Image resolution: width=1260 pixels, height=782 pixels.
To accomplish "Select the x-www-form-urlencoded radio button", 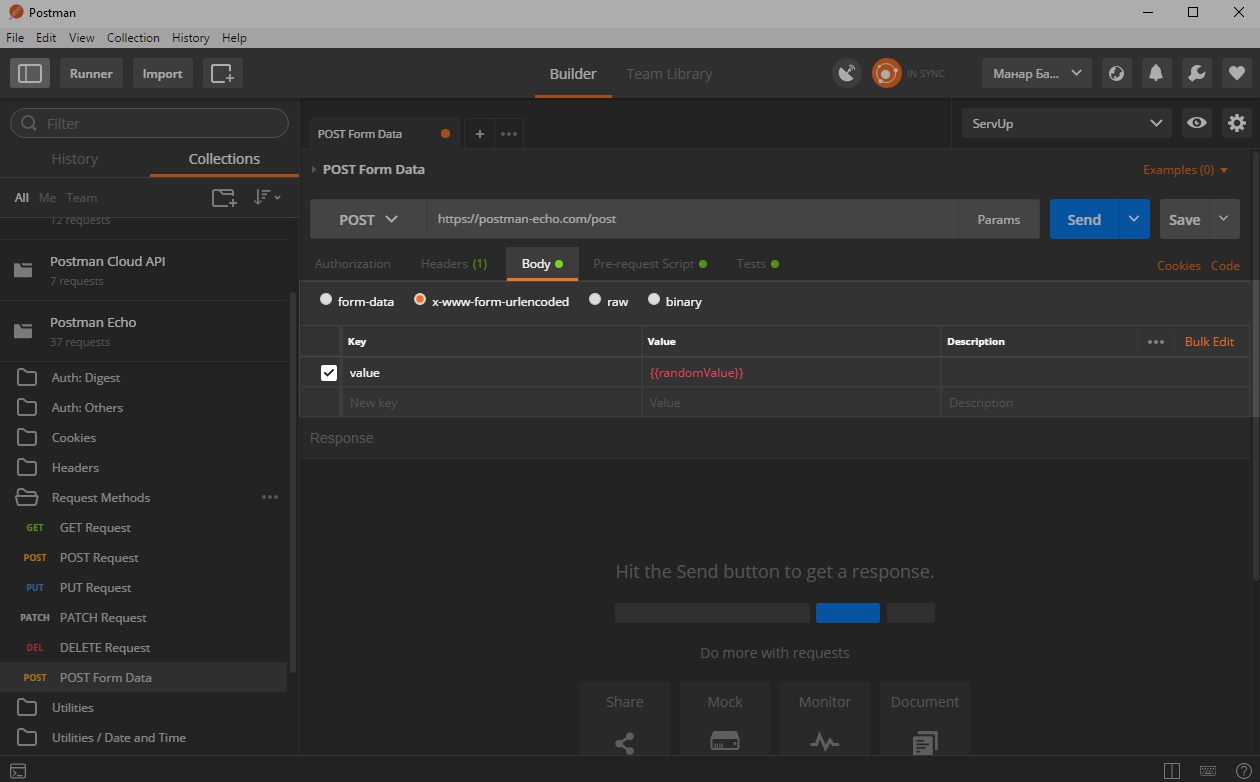I will pos(420,299).
